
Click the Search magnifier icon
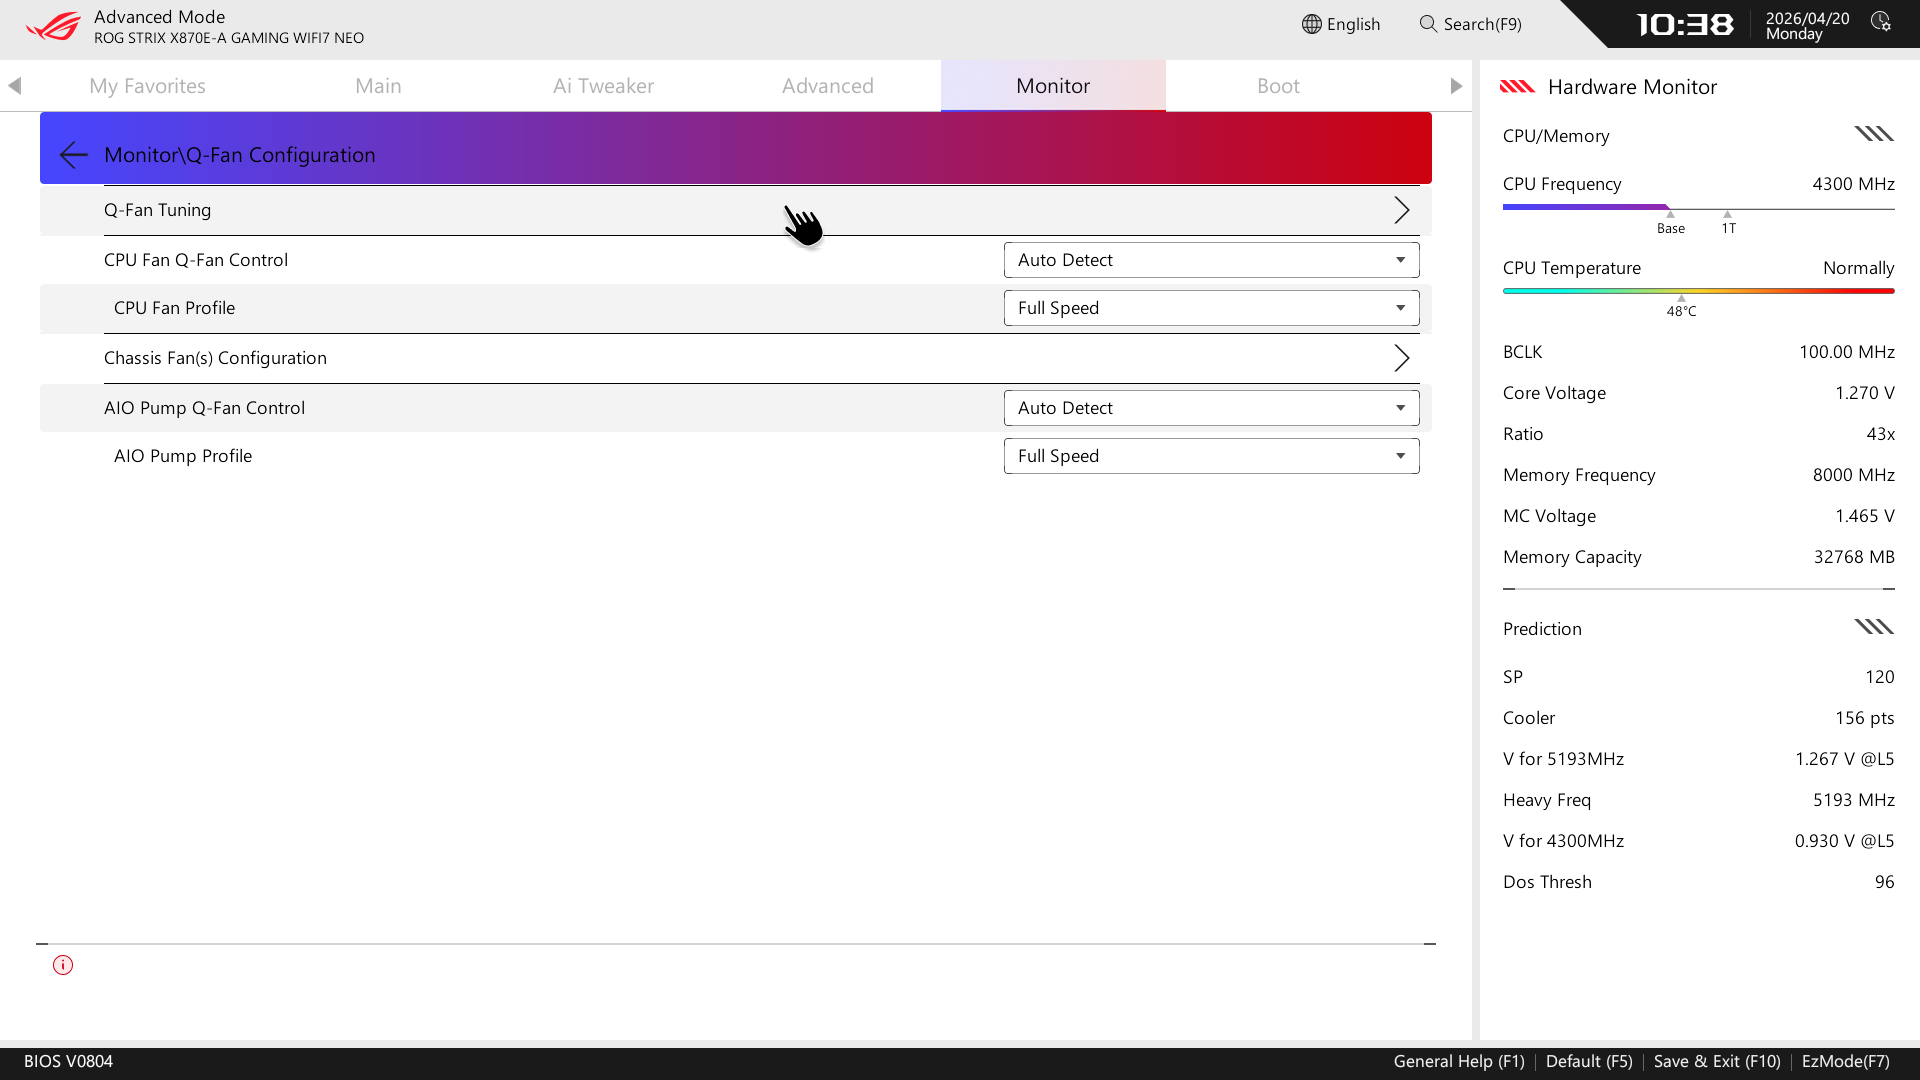(x=1428, y=24)
